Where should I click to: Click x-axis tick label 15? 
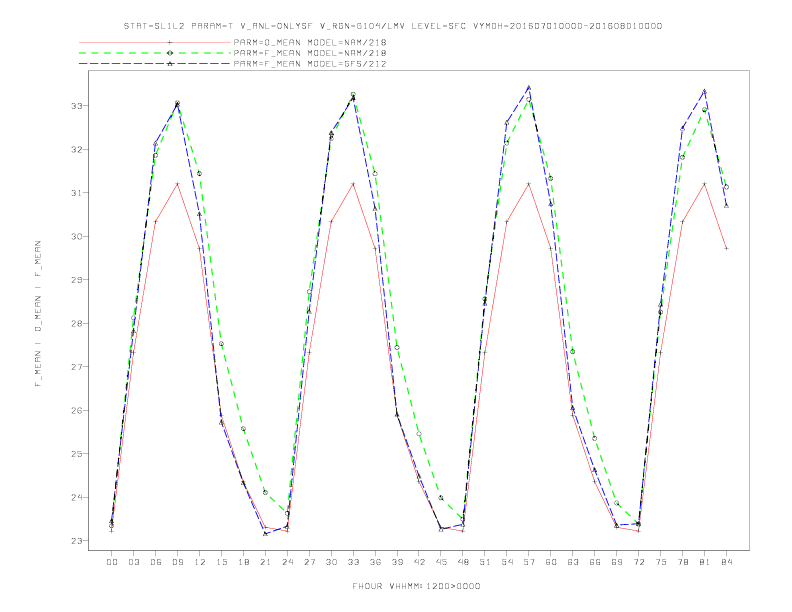pos(221,562)
